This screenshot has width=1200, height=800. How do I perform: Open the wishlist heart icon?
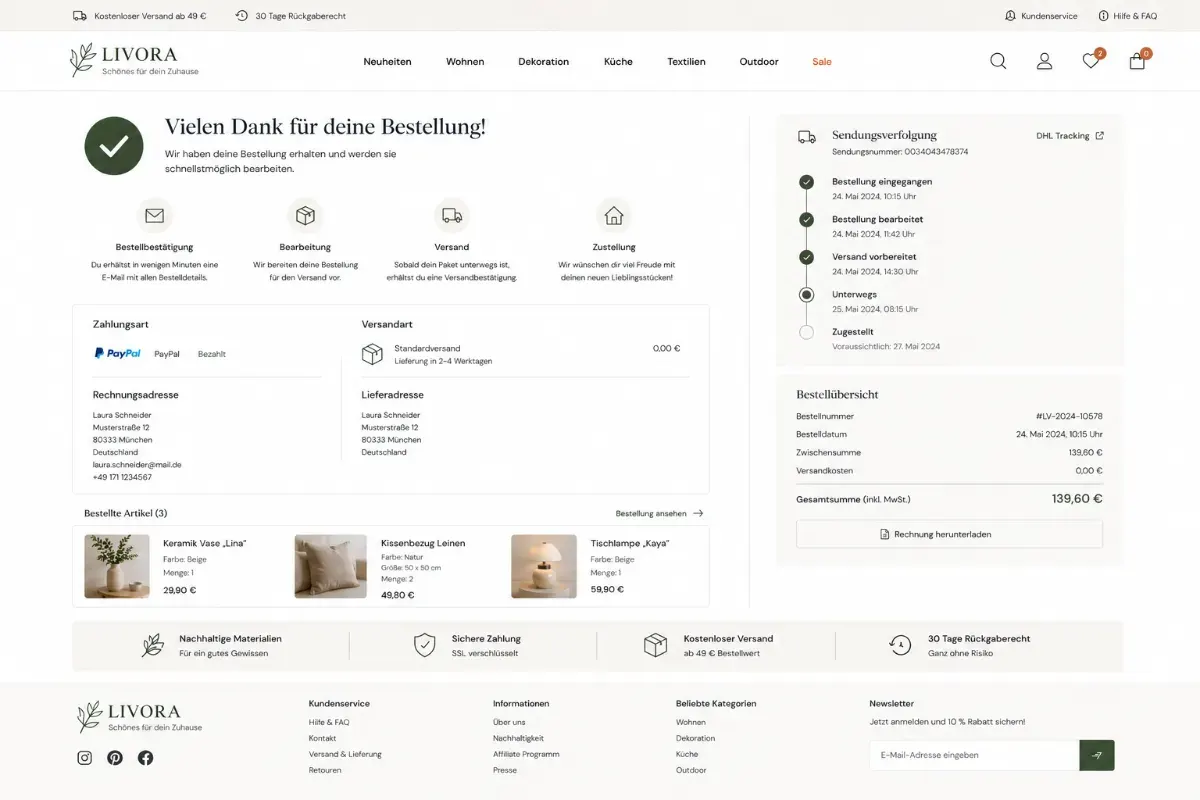point(1091,61)
